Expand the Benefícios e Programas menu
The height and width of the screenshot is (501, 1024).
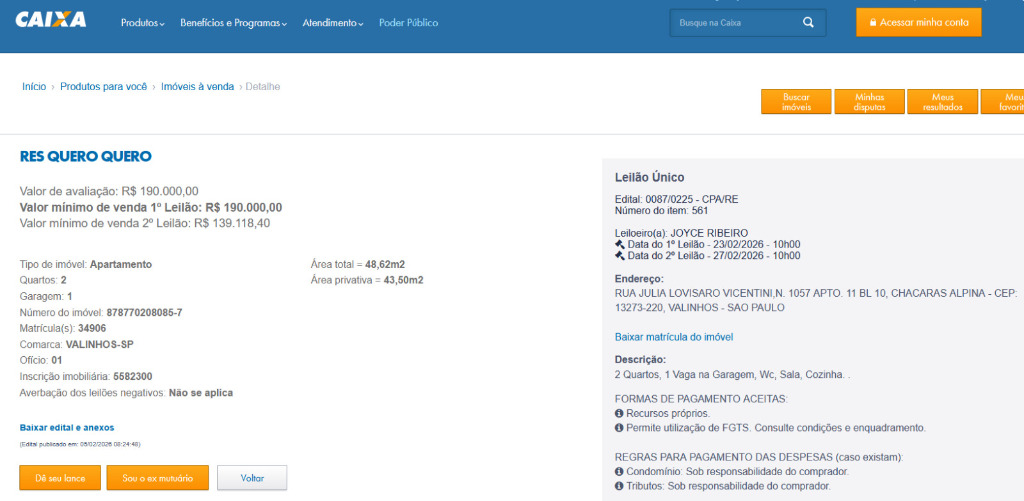coord(233,23)
